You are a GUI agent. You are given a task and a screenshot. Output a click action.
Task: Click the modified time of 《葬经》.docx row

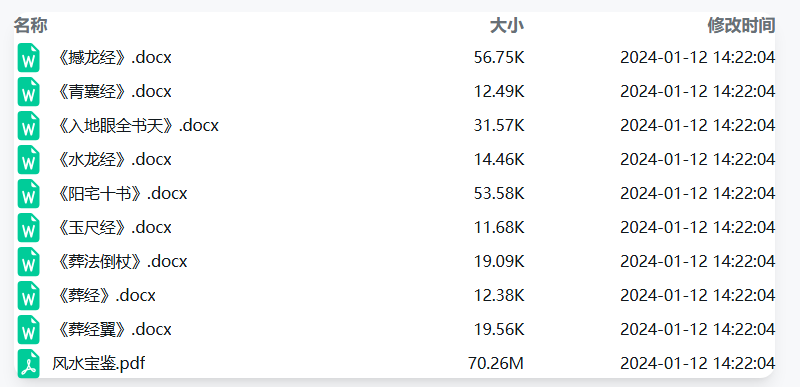pos(697,295)
